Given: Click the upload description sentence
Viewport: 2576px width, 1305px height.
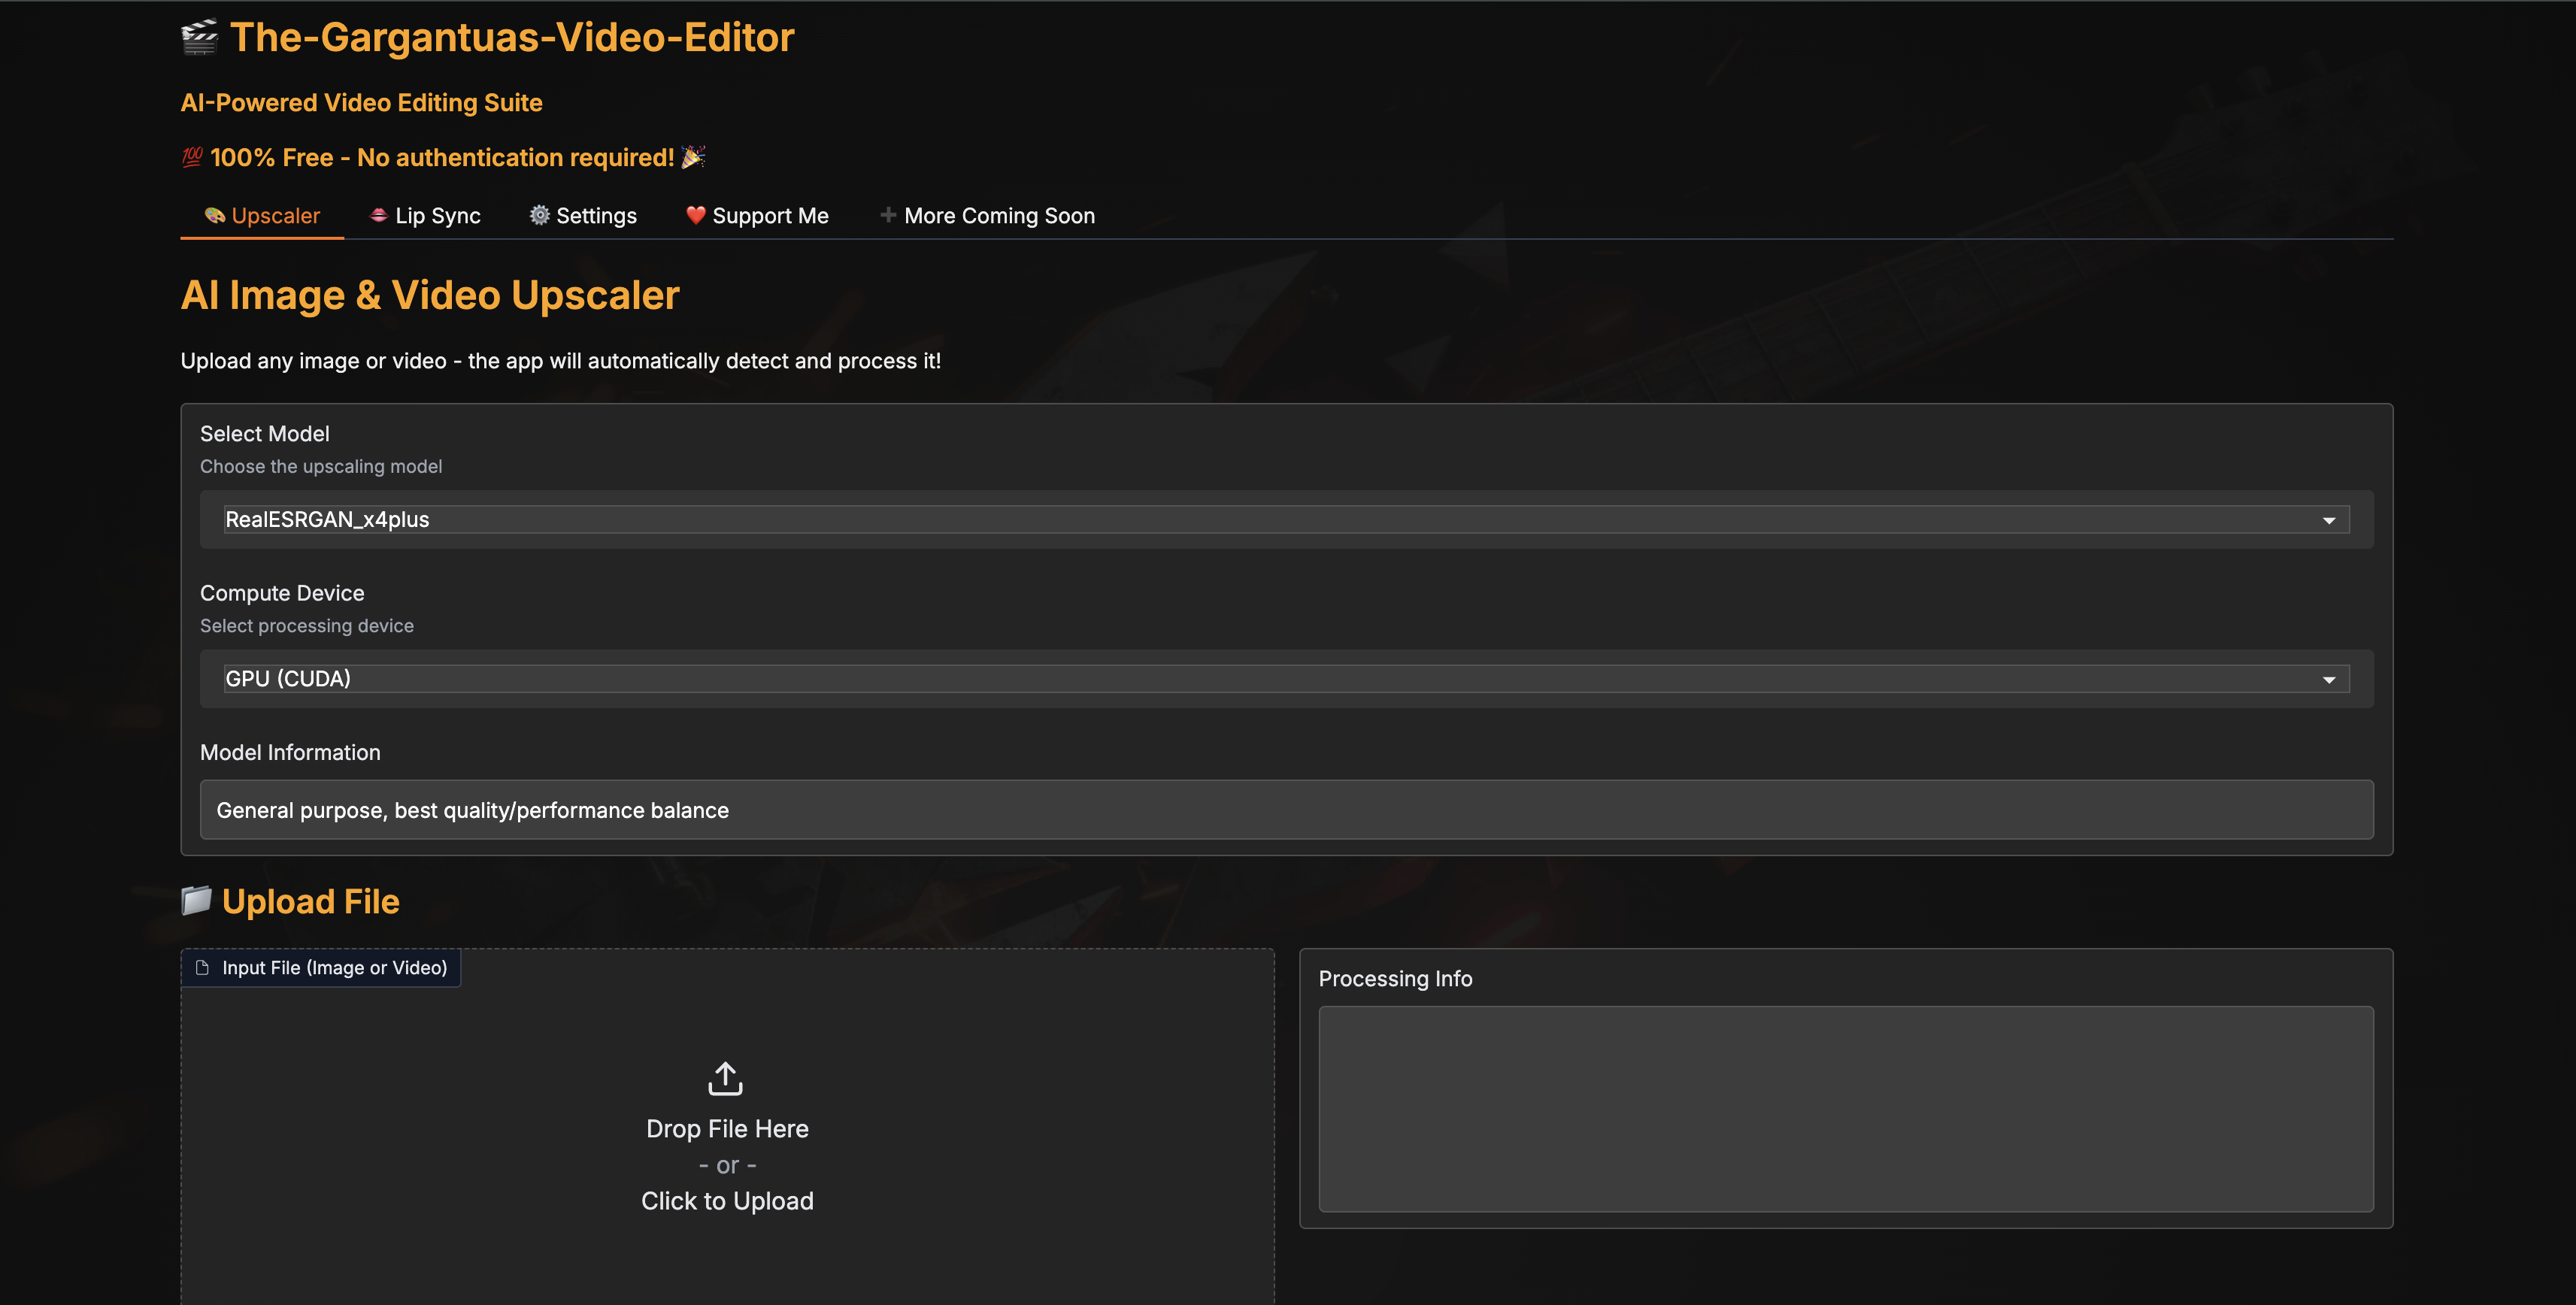Looking at the screenshot, I should pos(561,361).
